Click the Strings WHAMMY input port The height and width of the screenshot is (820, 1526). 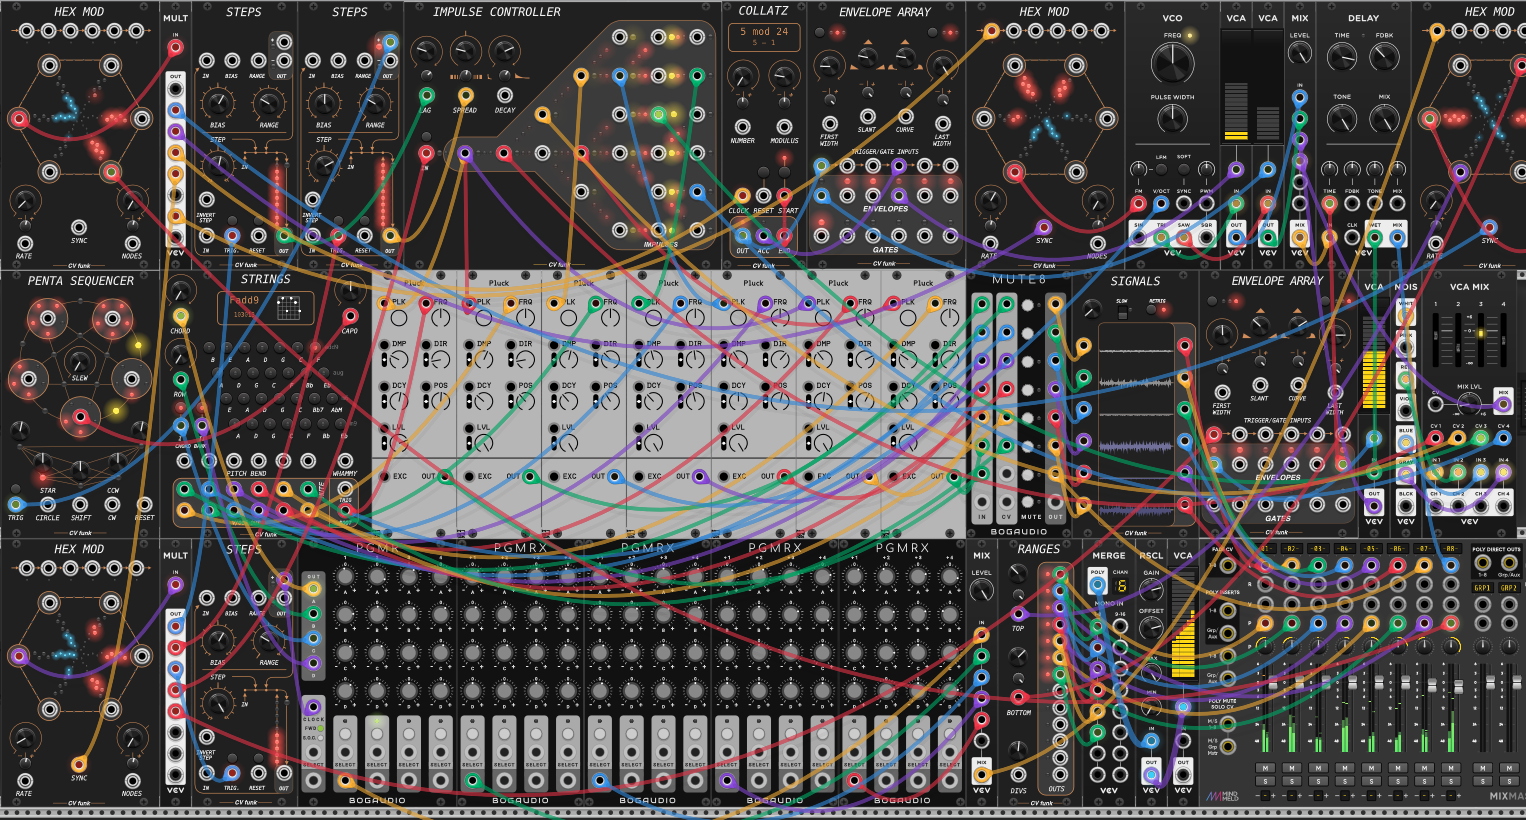(345, 461)
